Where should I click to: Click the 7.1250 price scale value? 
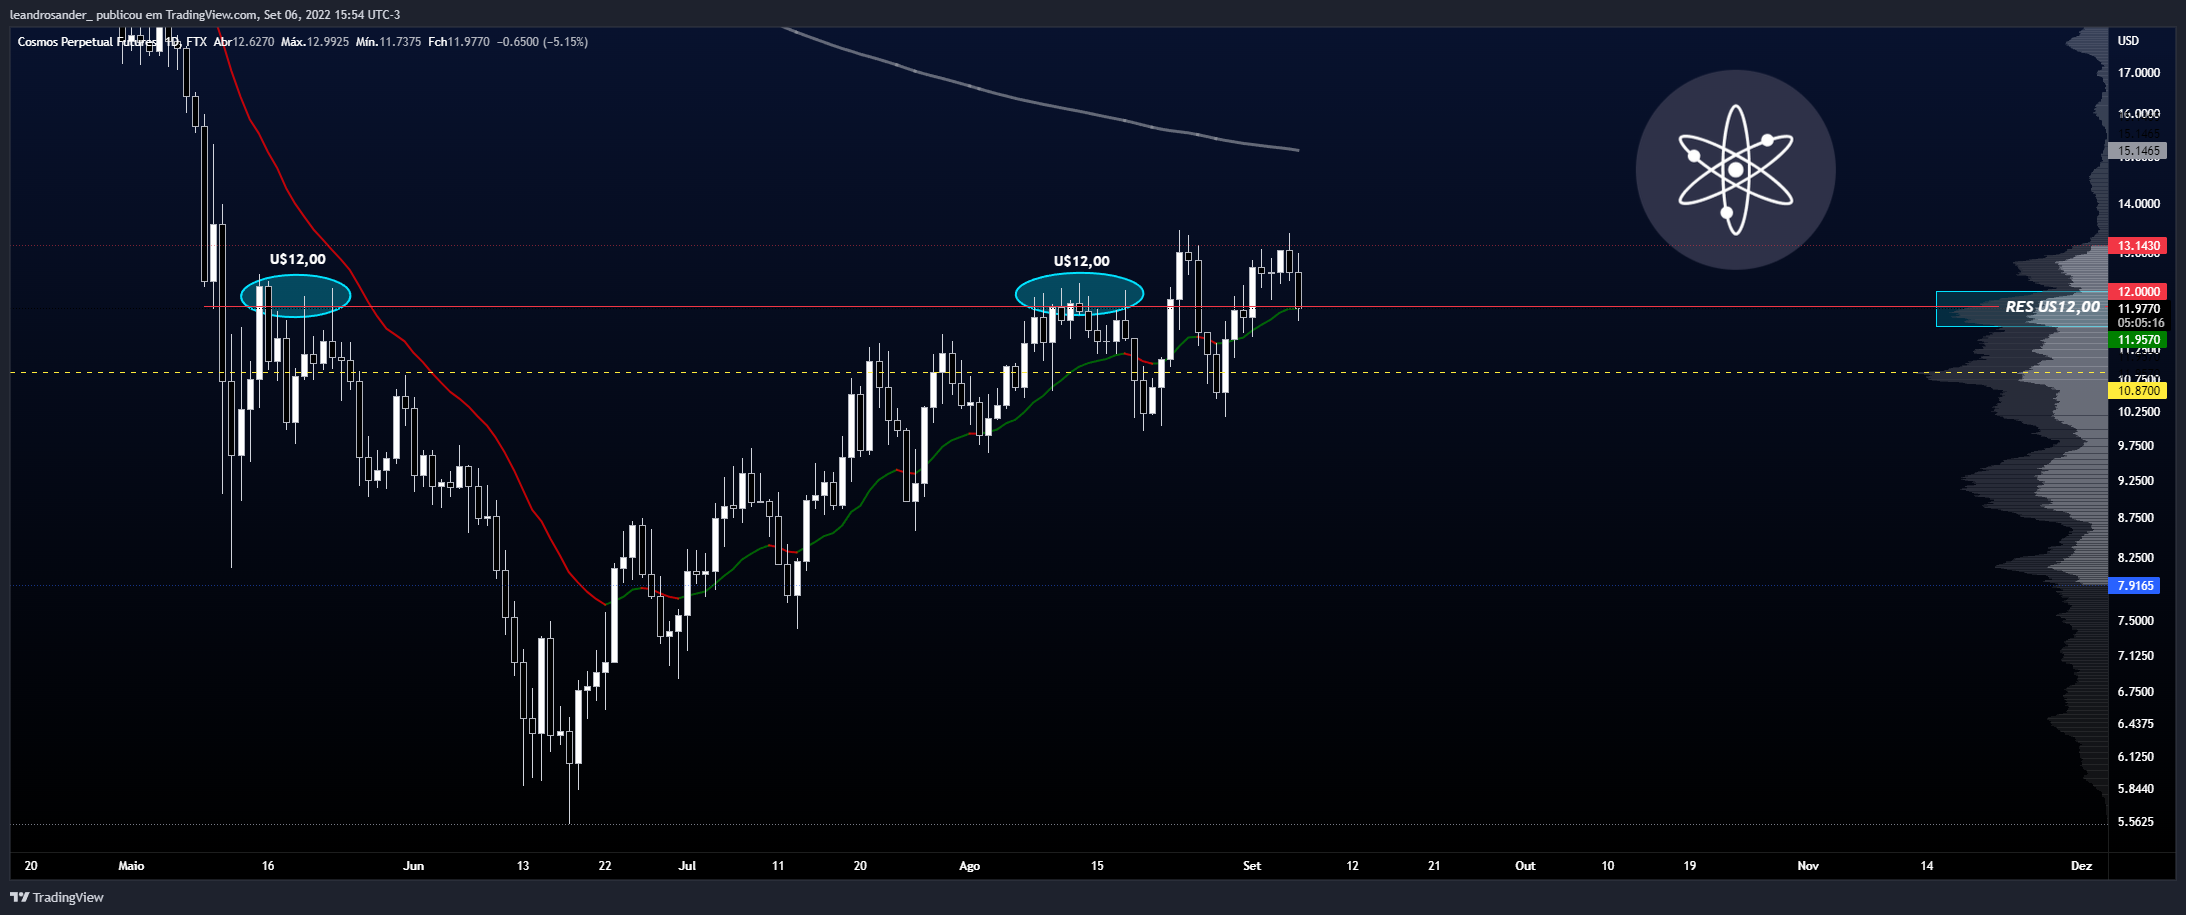coord(2136,656)
